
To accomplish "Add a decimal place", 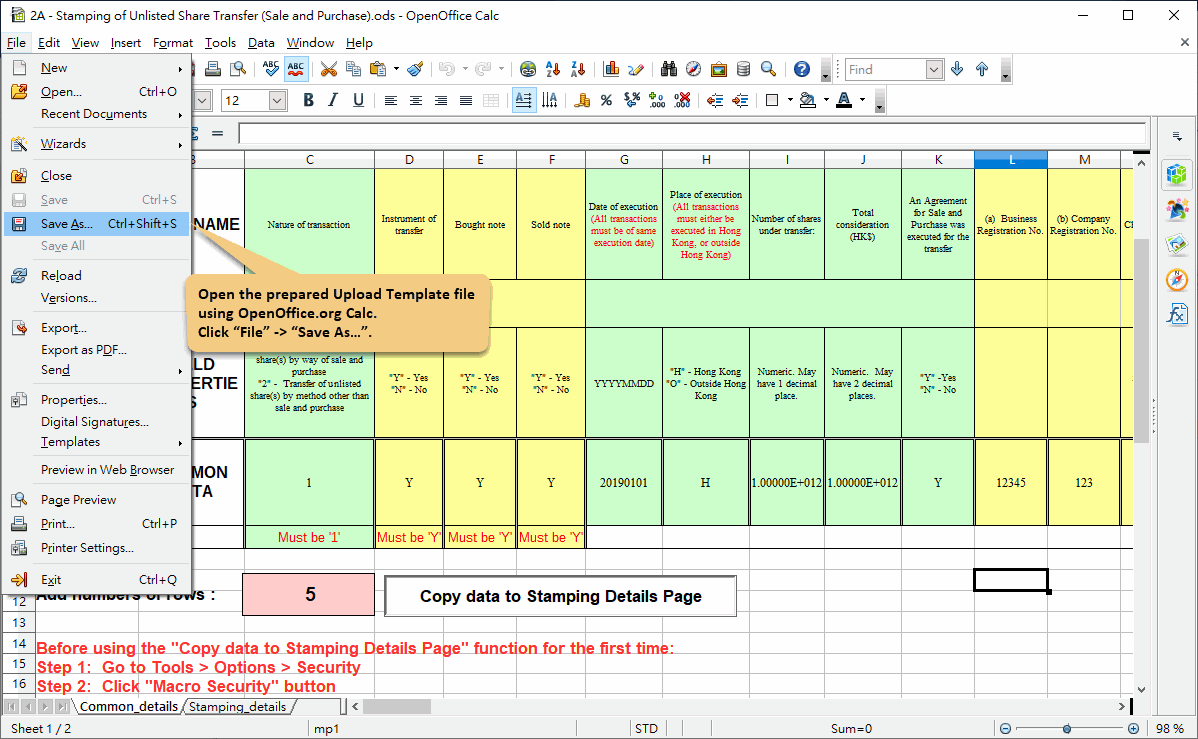I will (657, 100).
